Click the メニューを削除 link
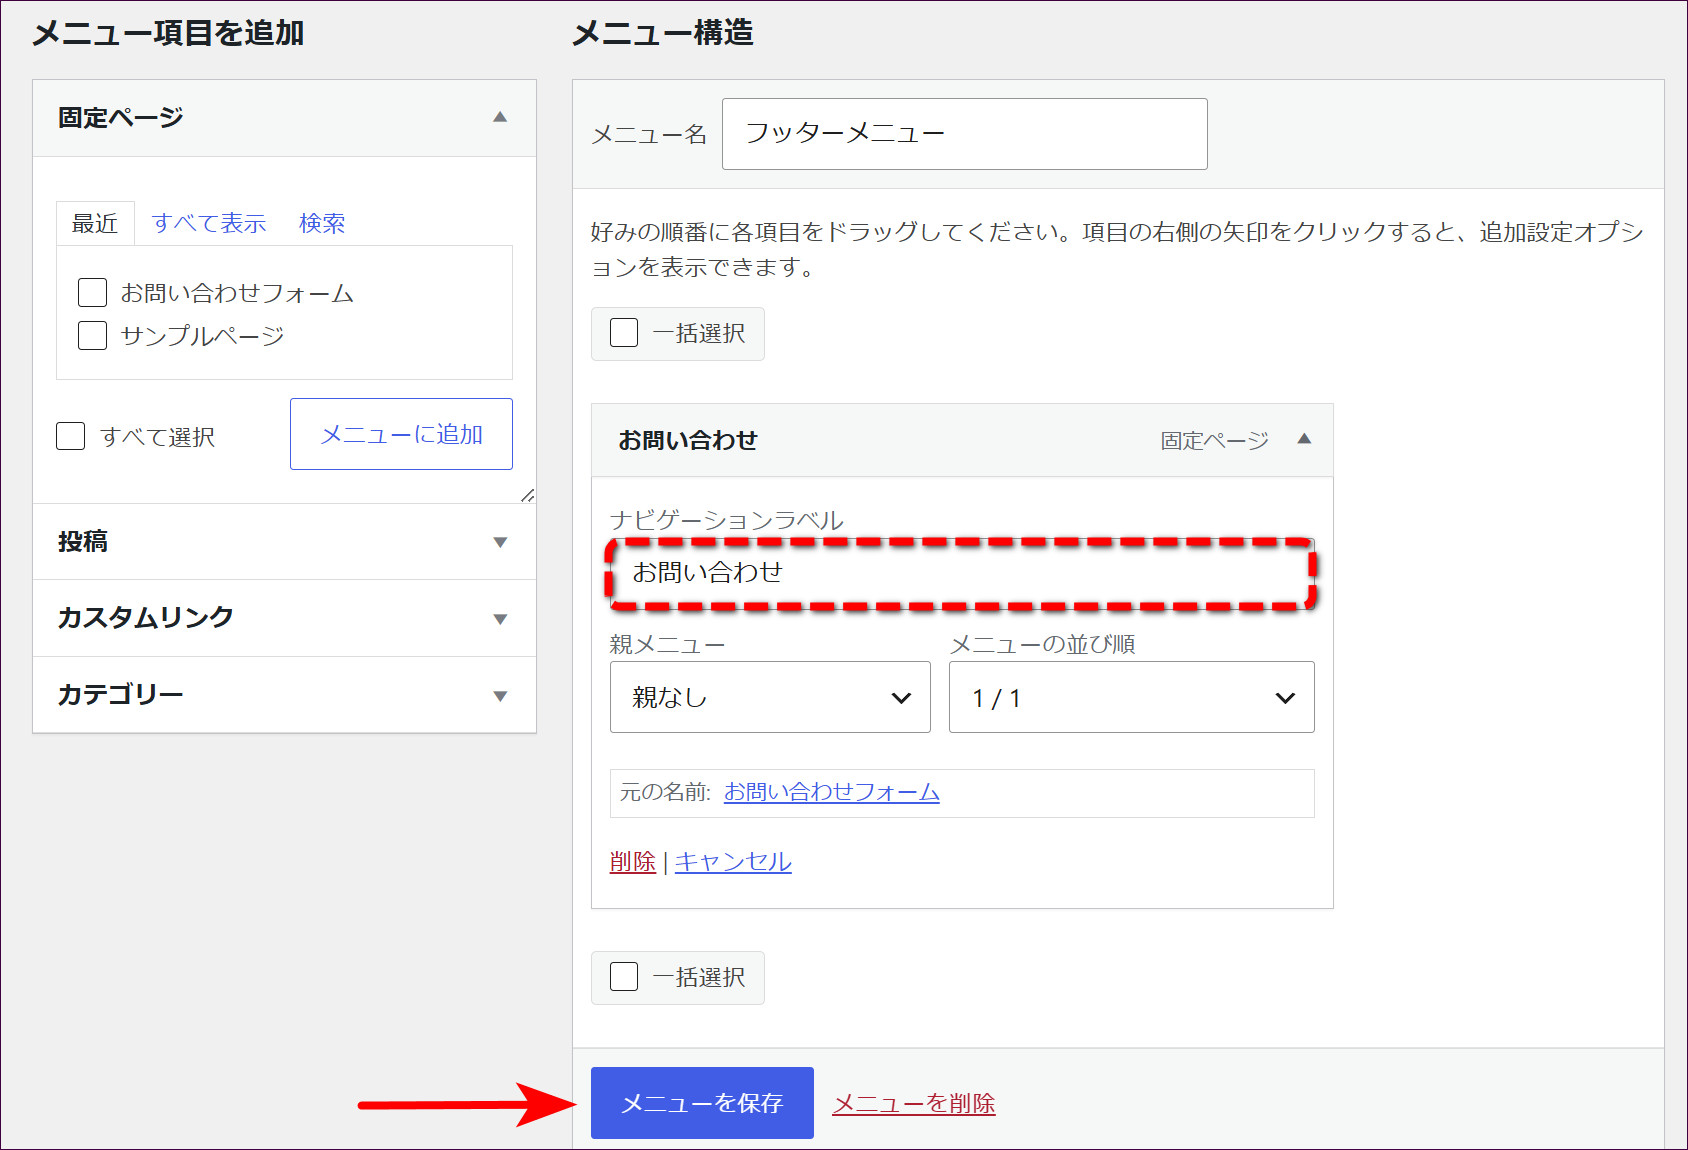Screen dimensions: 1688x1150 click(914, 1103)
